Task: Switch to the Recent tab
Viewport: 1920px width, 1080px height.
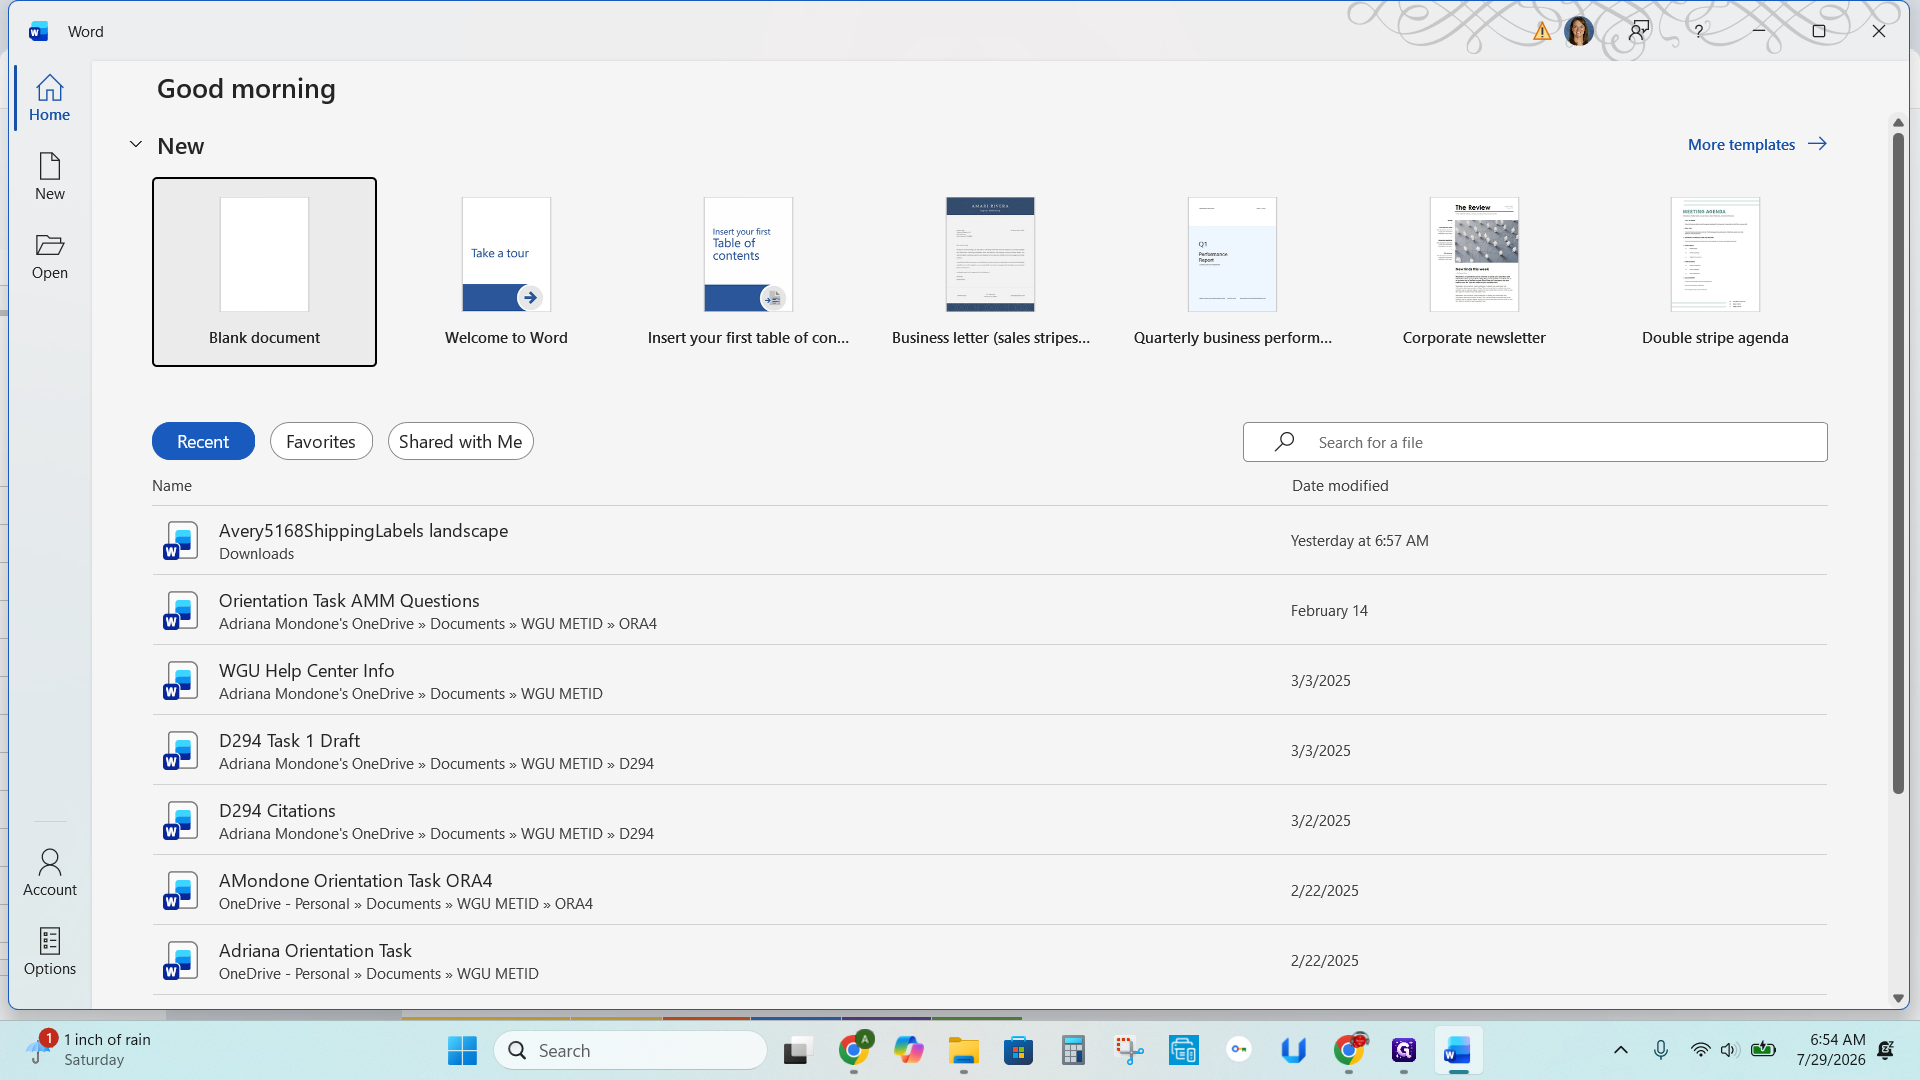Action: click(x=203, y=441)
